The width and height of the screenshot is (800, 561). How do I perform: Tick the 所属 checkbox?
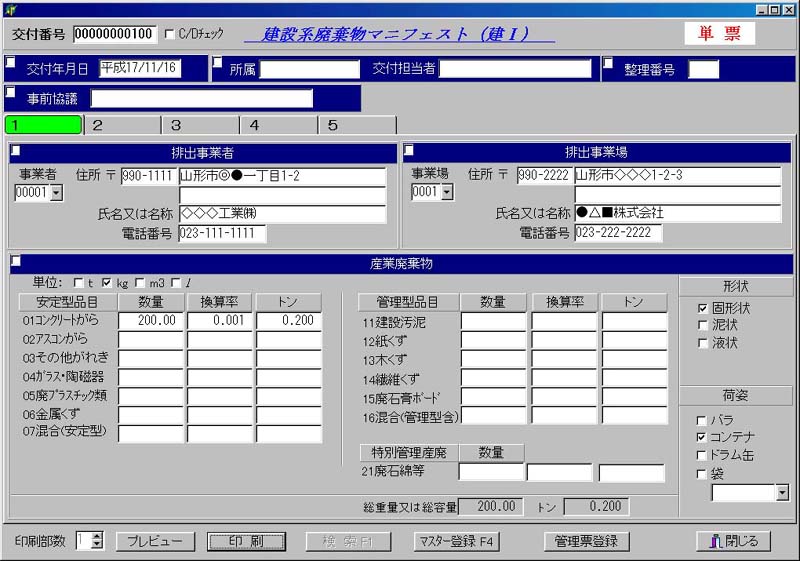point(218,62)
